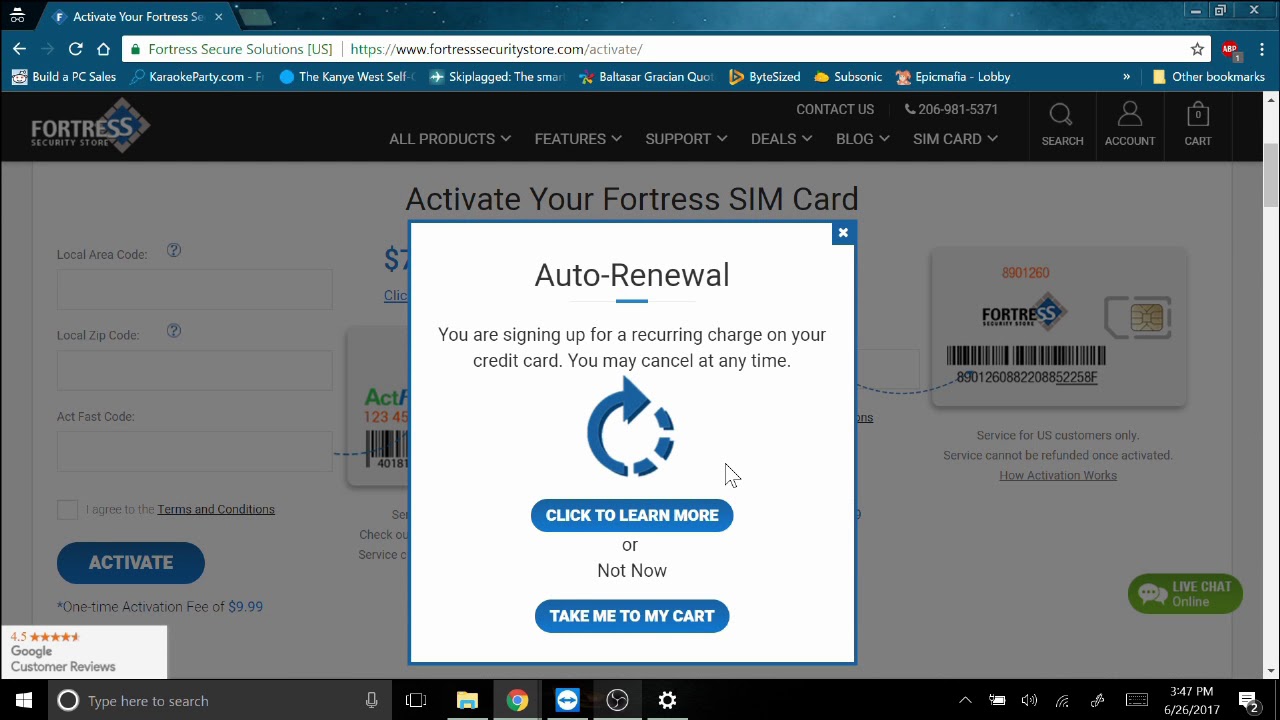Viewport: 1280px width, 720px height.
Task: Click the ACTIVATE button
Action: click(131, 562)
